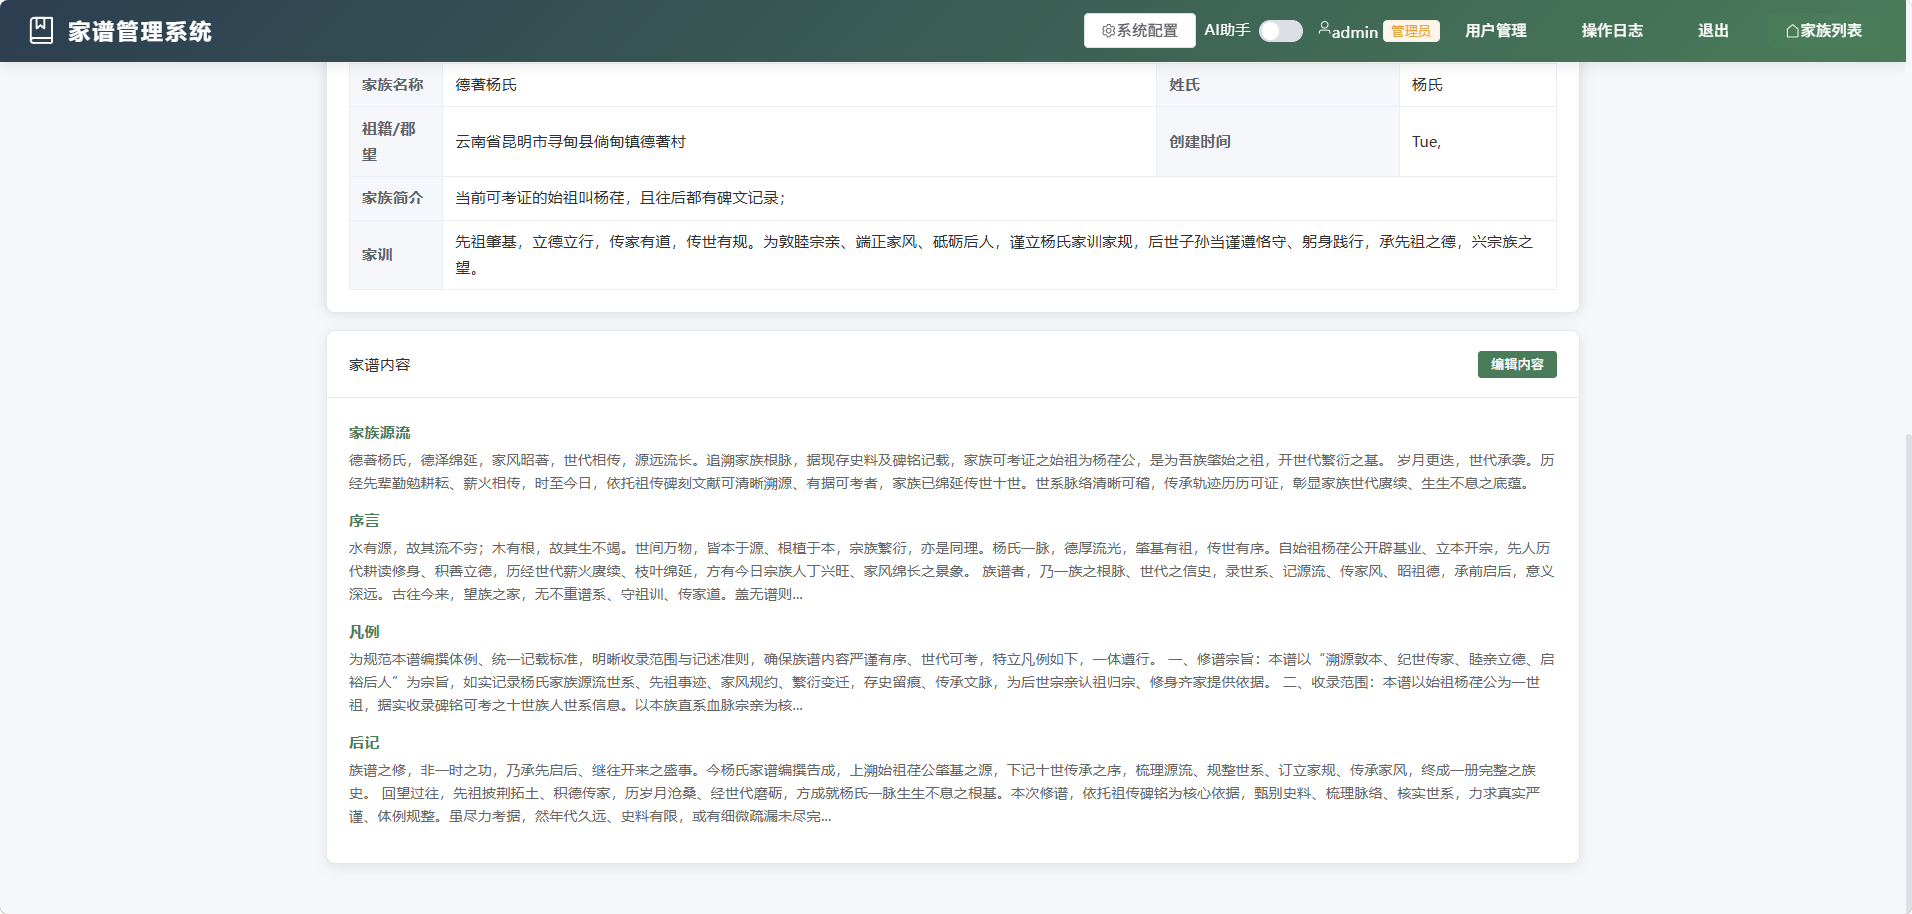Click the 姓氏 label cell
The height and width of the screenshot is (914, 1912).
pos(1278,85)
